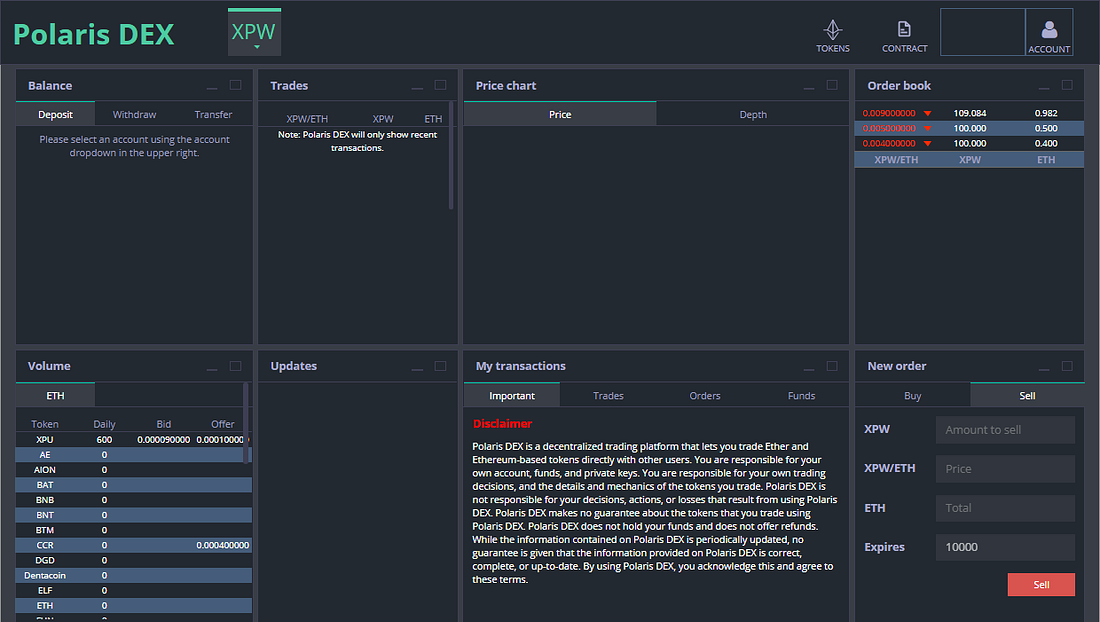Click the Volume panel scrollbar
This screenshot has height=622, width=1100.
pos(246,423)
